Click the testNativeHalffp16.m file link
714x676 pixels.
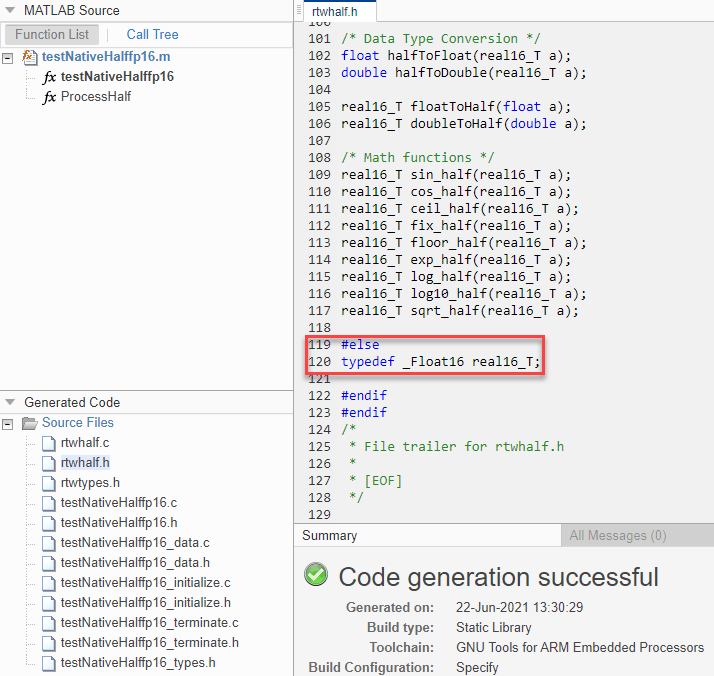106,56
